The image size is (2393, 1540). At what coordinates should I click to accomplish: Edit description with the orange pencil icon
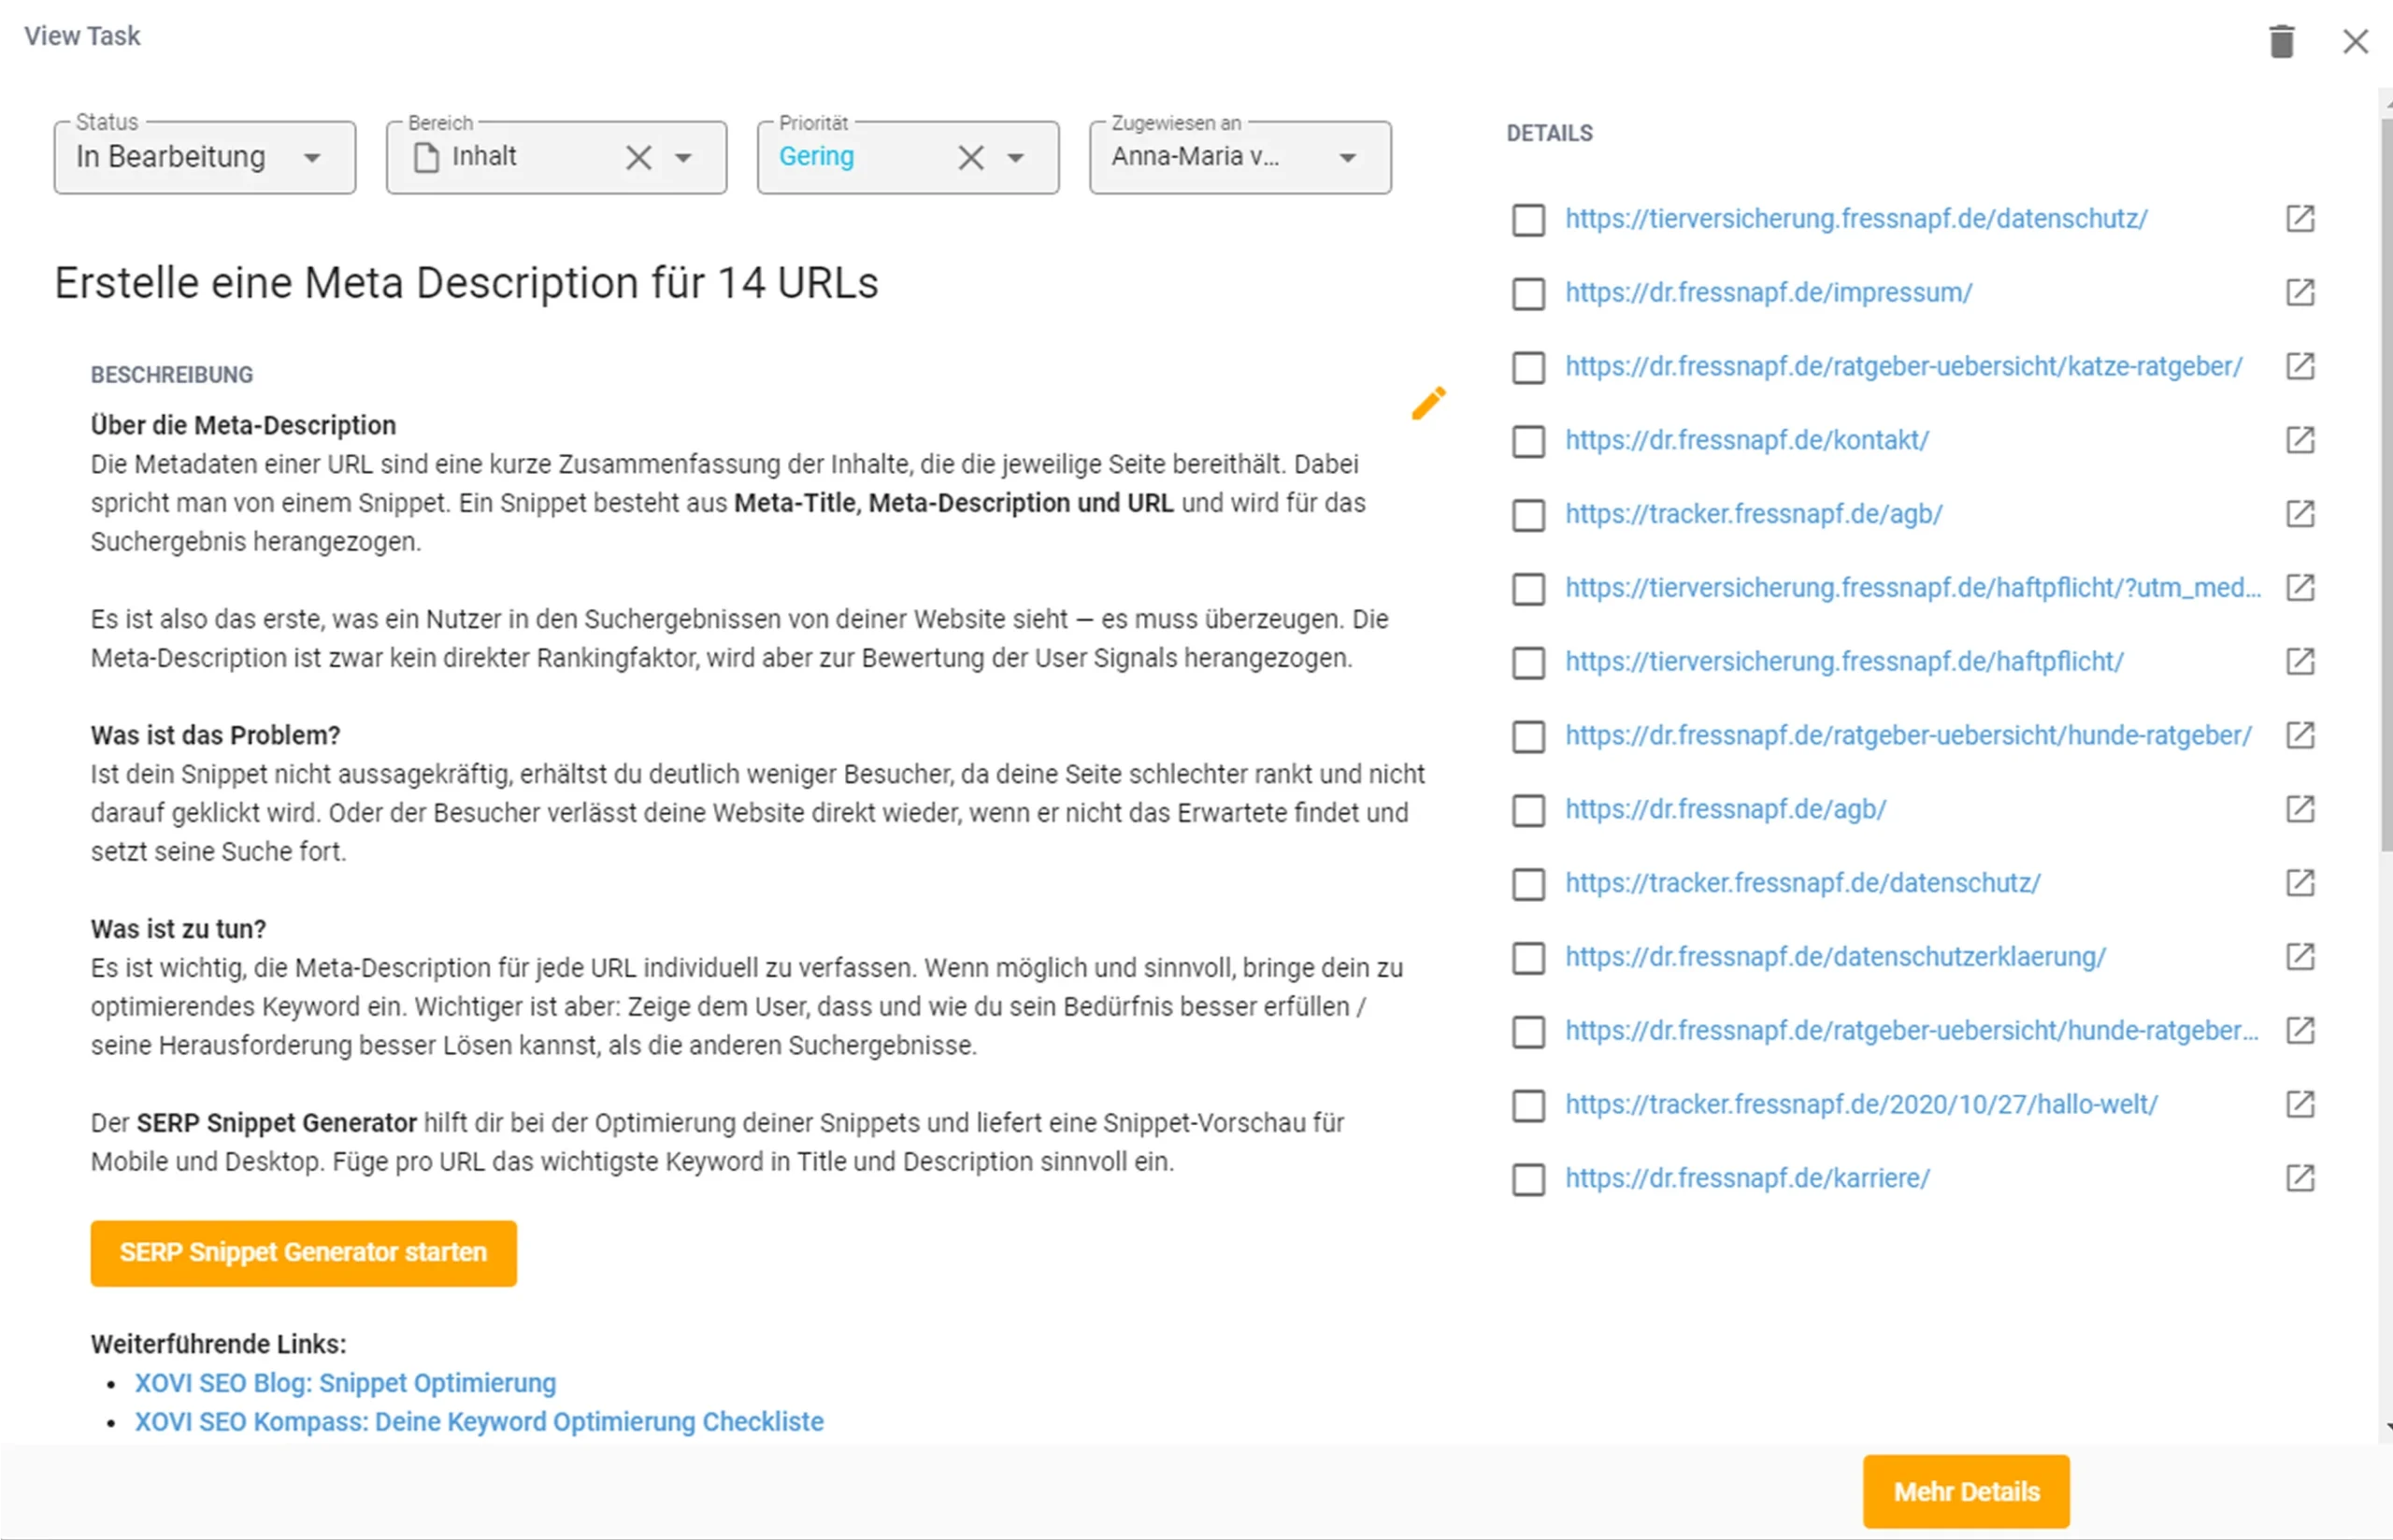click(1428, 403)
